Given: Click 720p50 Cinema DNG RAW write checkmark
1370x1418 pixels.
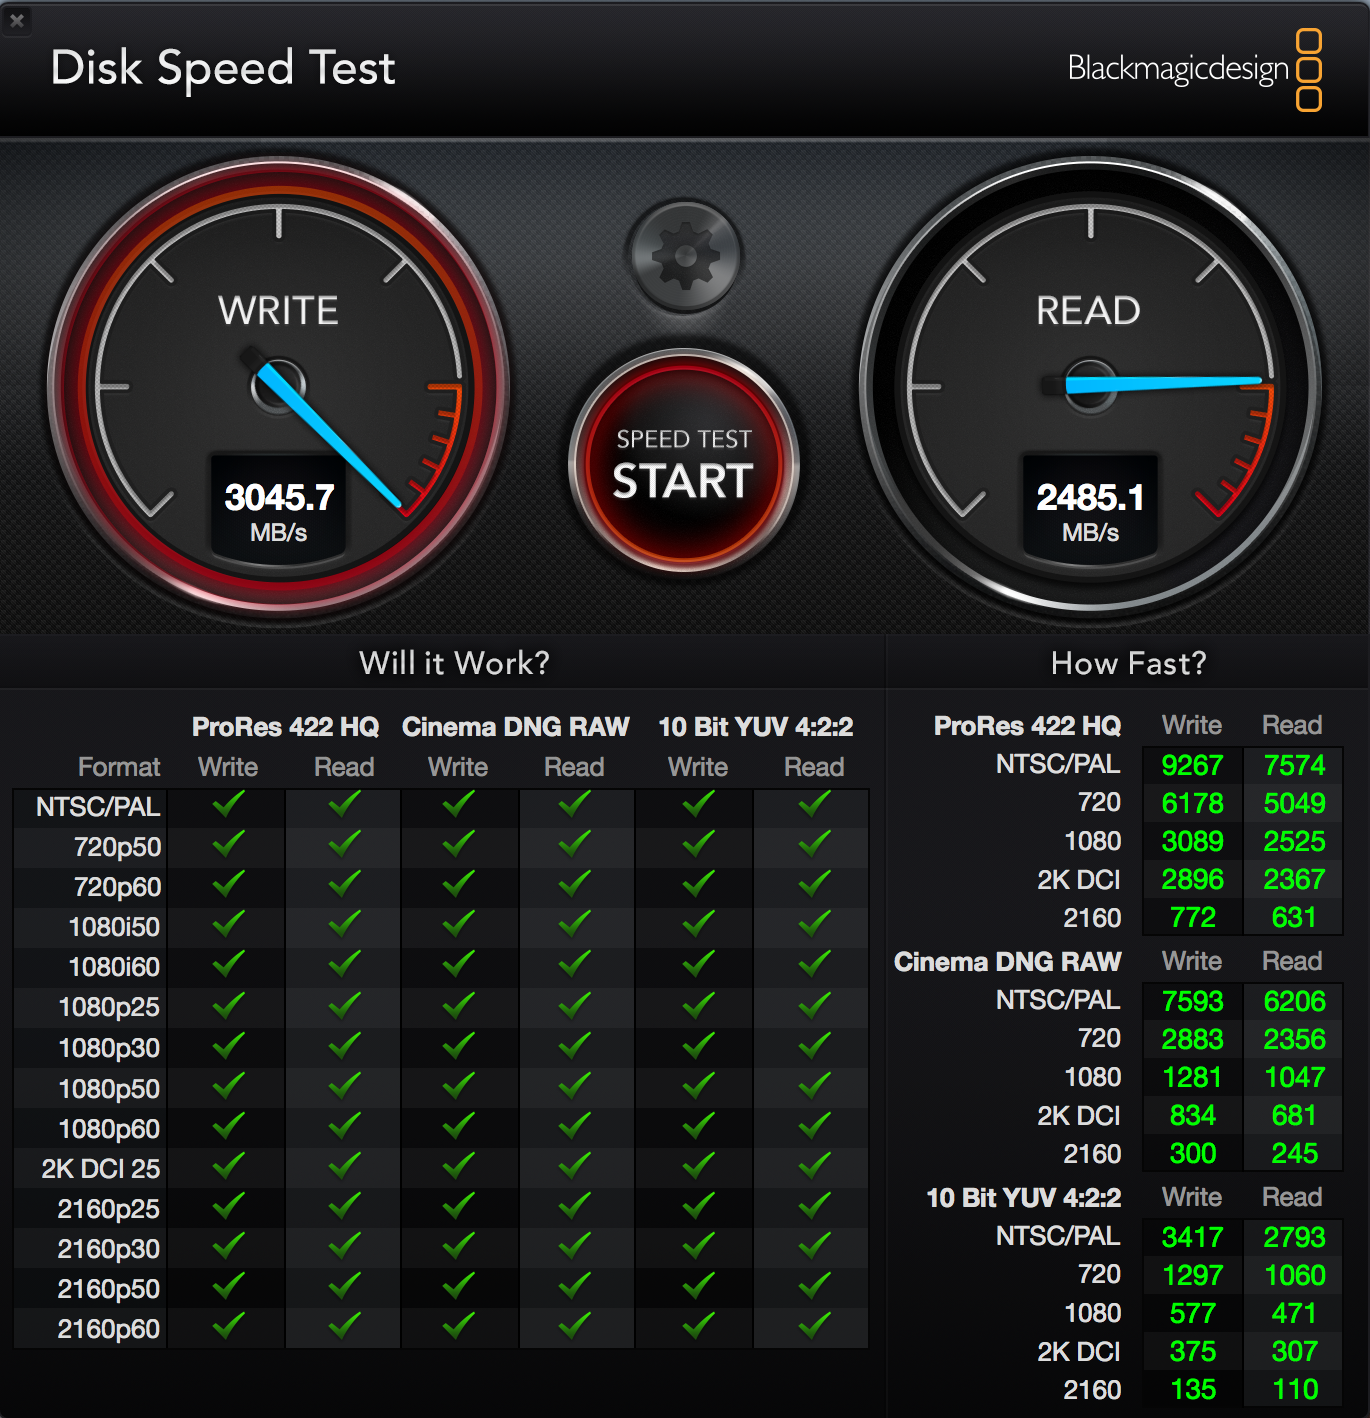Looking at the screenshot, I should point(458,844).
